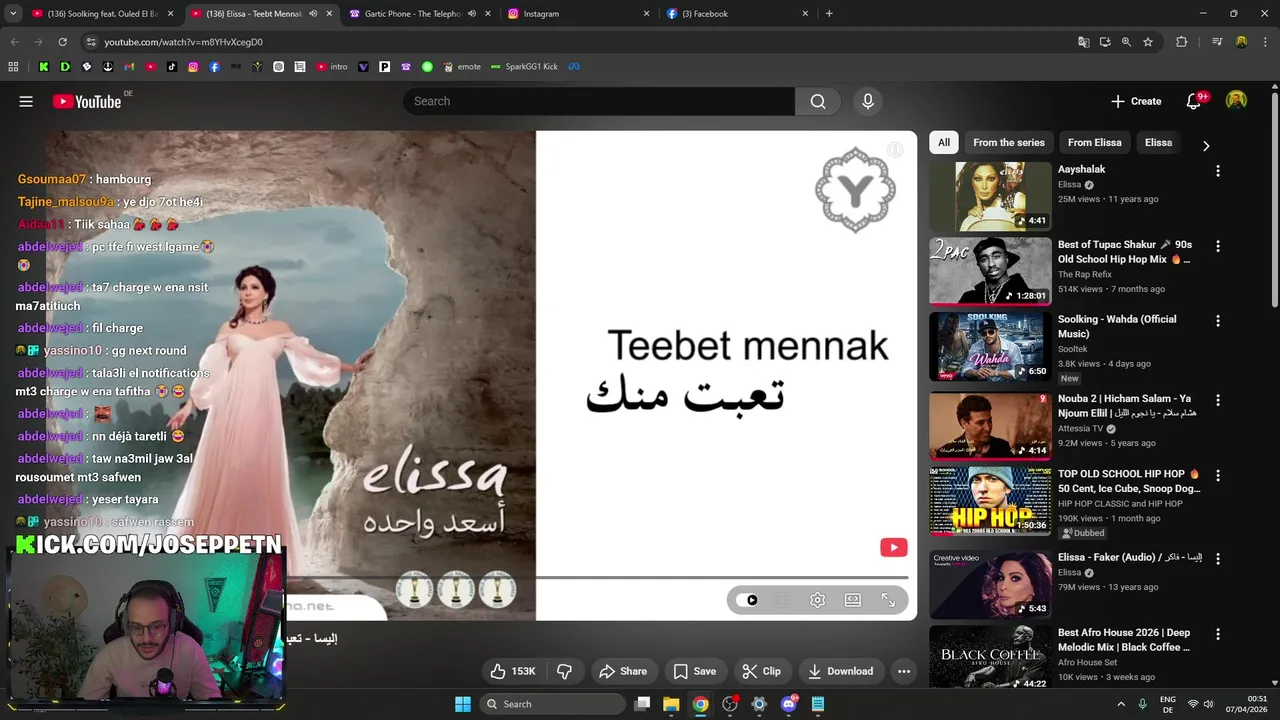
Task: Select the From the series chip
Action: (x=1008, y=142)
